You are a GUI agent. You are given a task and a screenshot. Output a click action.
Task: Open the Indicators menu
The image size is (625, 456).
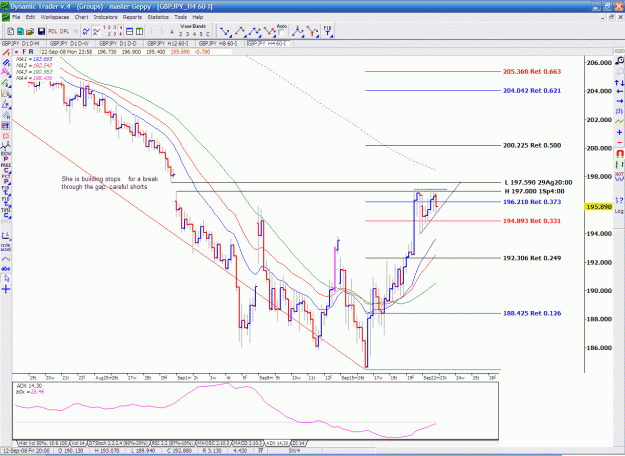(x=106, y=17)
